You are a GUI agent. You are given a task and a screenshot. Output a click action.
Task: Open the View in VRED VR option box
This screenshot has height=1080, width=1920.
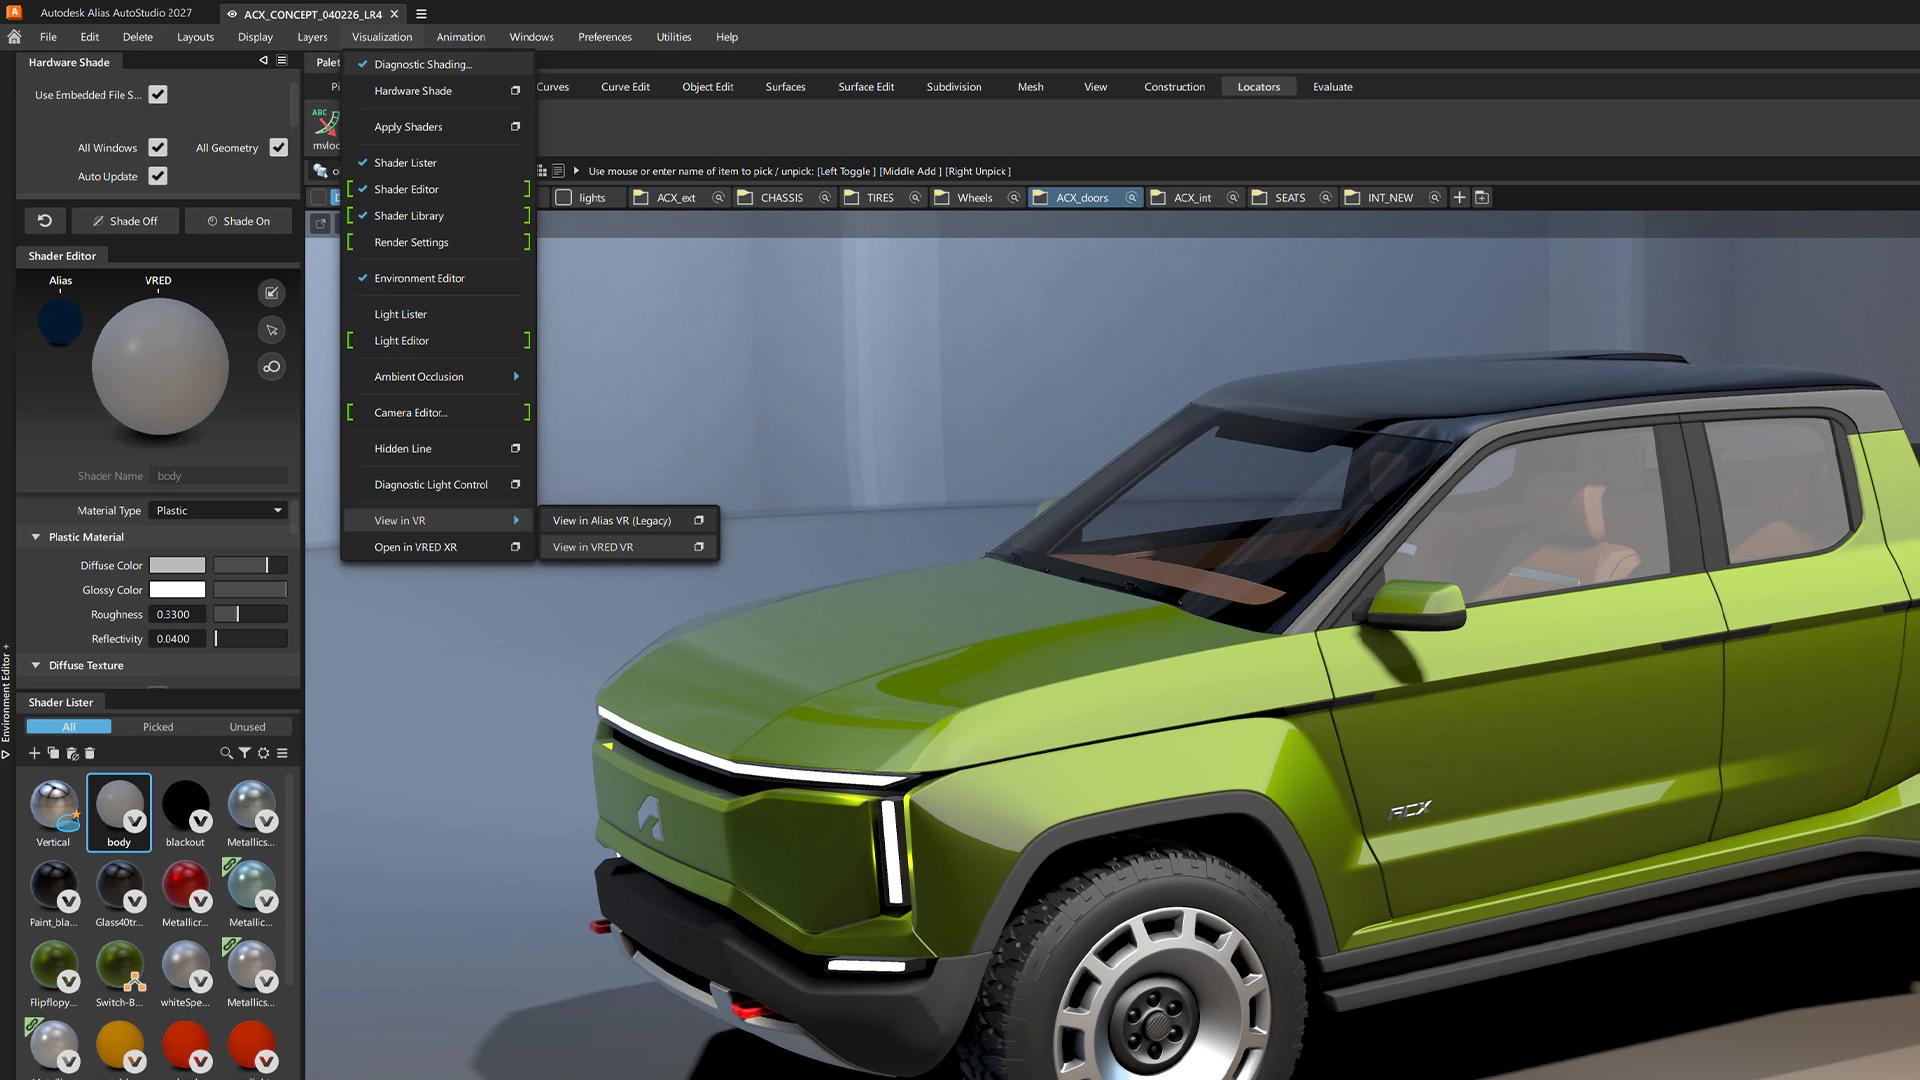pos(699,547)
